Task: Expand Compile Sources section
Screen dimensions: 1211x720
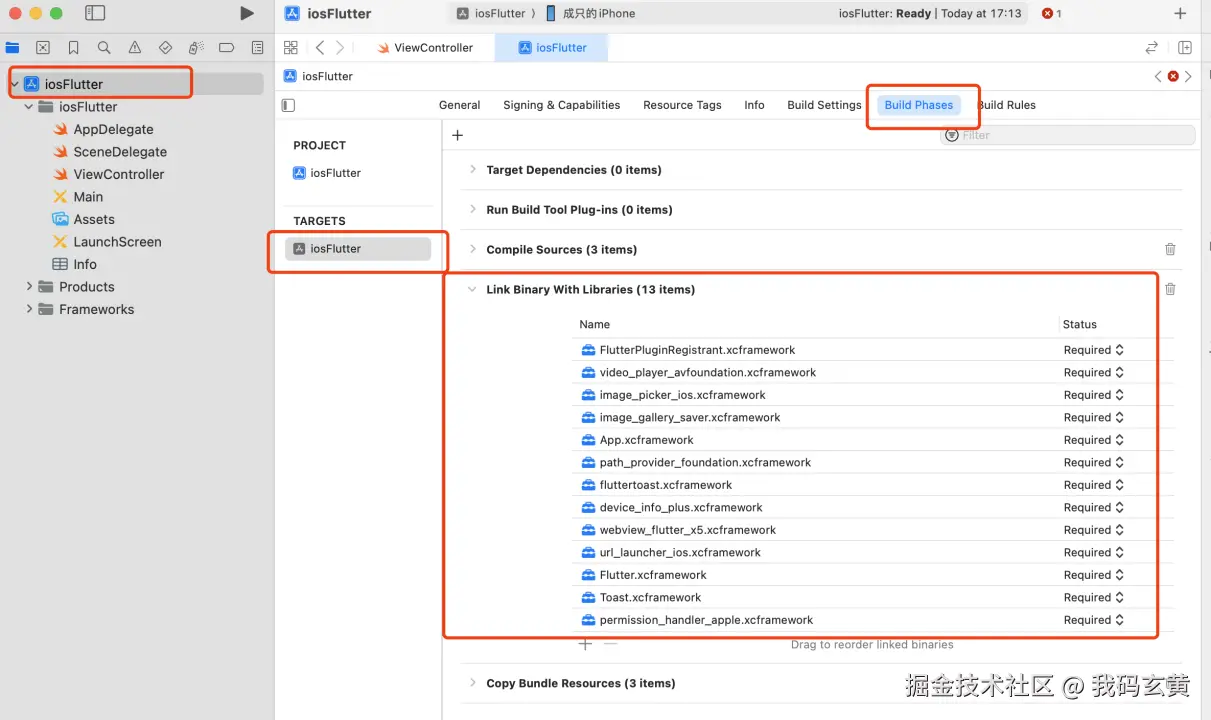Action: click(472, 249)
